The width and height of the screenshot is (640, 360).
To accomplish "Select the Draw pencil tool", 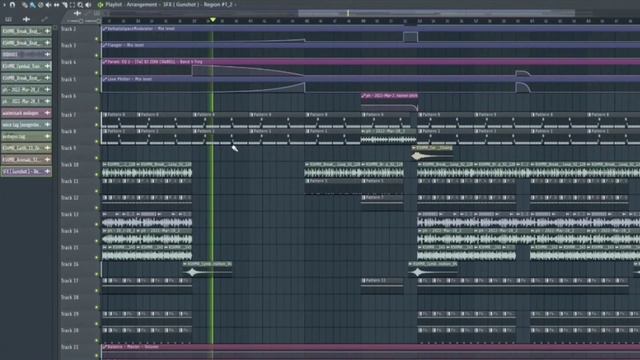I will click(25, 5).
